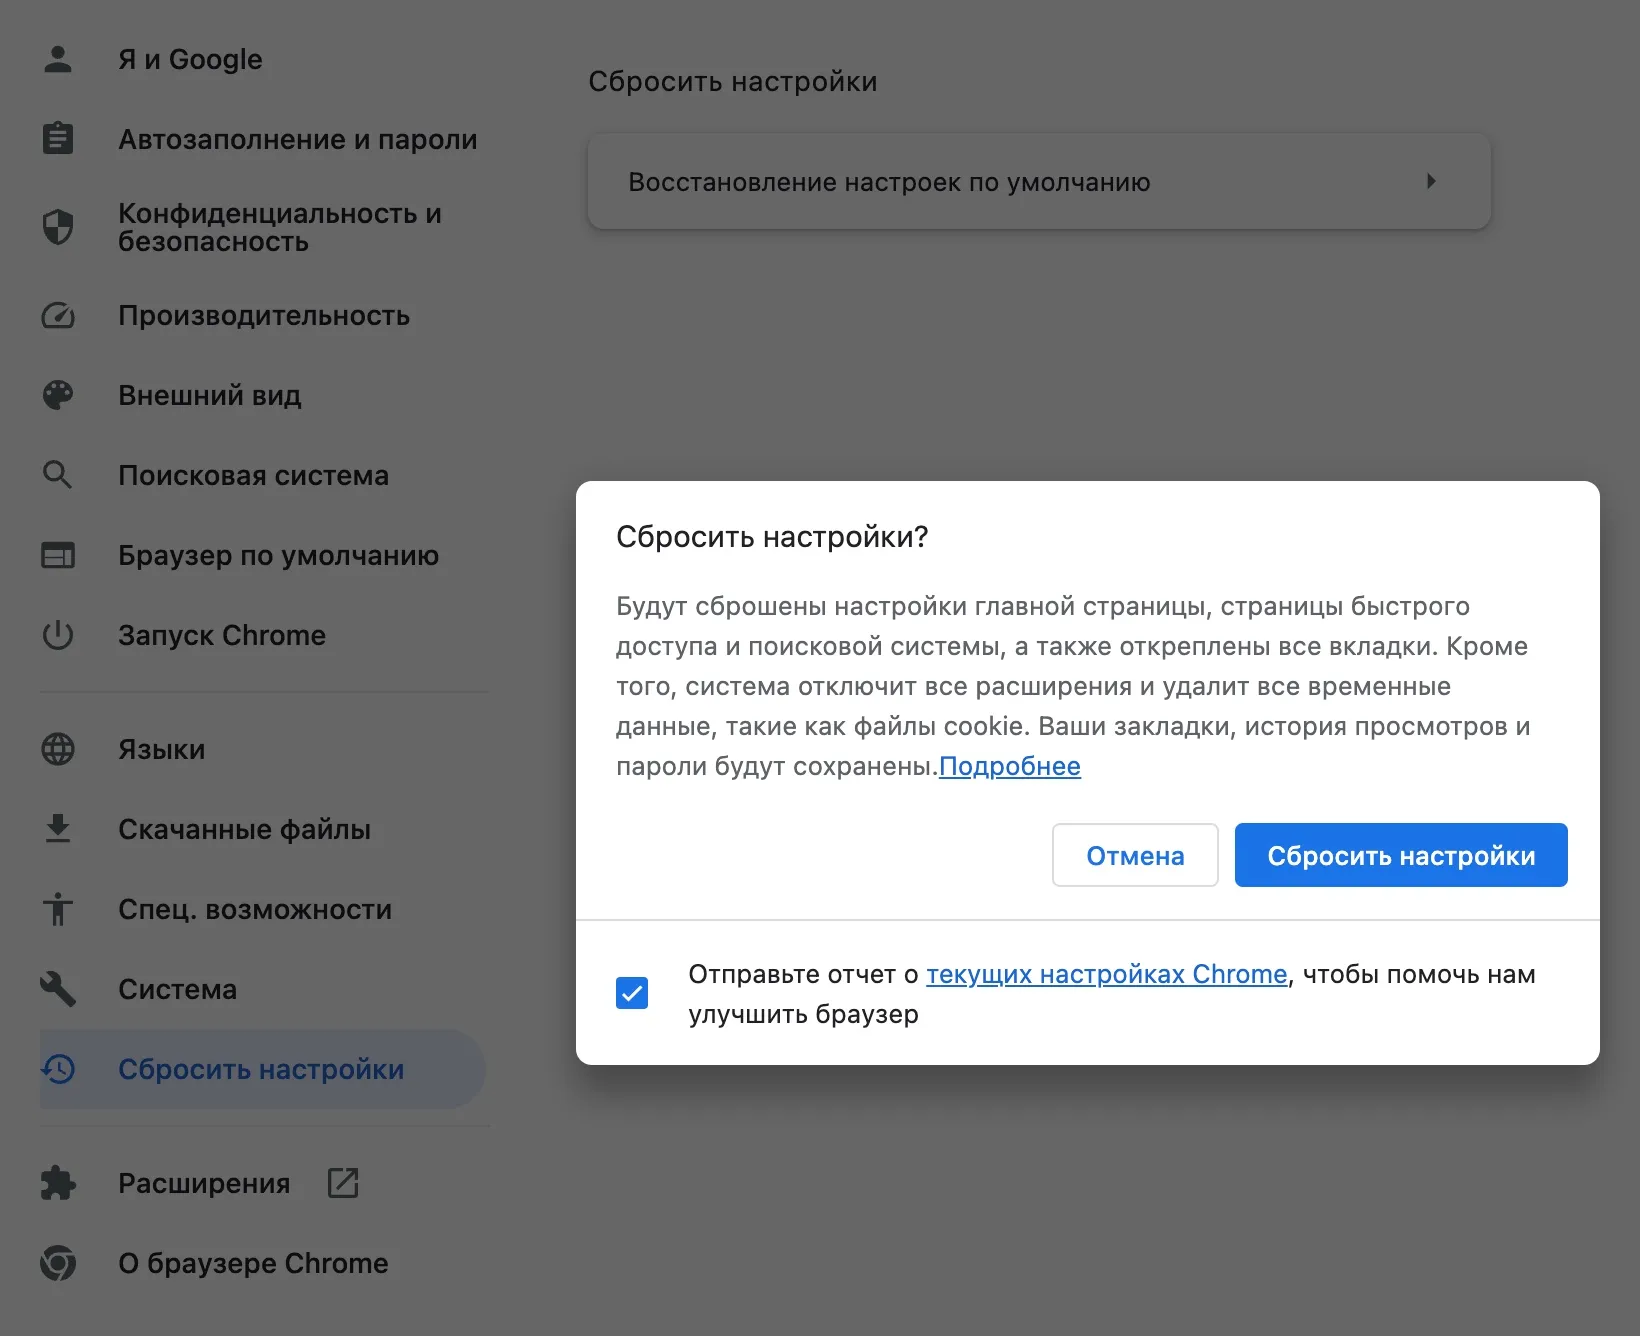Select Система in the sidebar
The image size is (1640, 1336).
[178, 989]
